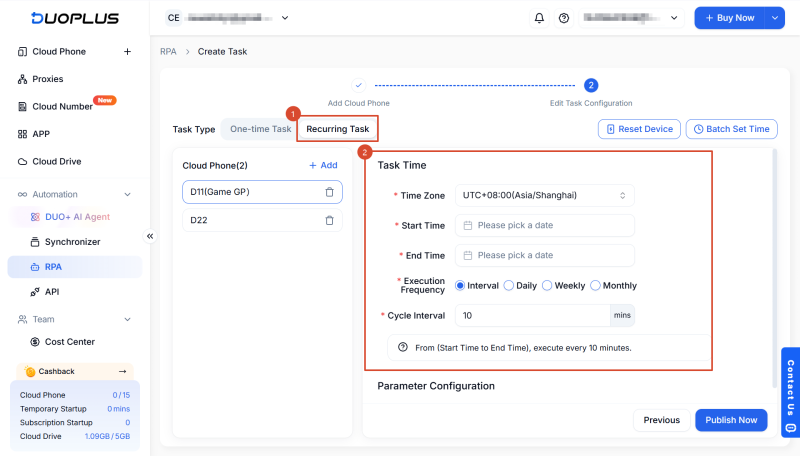Open the help question mark icon

click(564, 18)
